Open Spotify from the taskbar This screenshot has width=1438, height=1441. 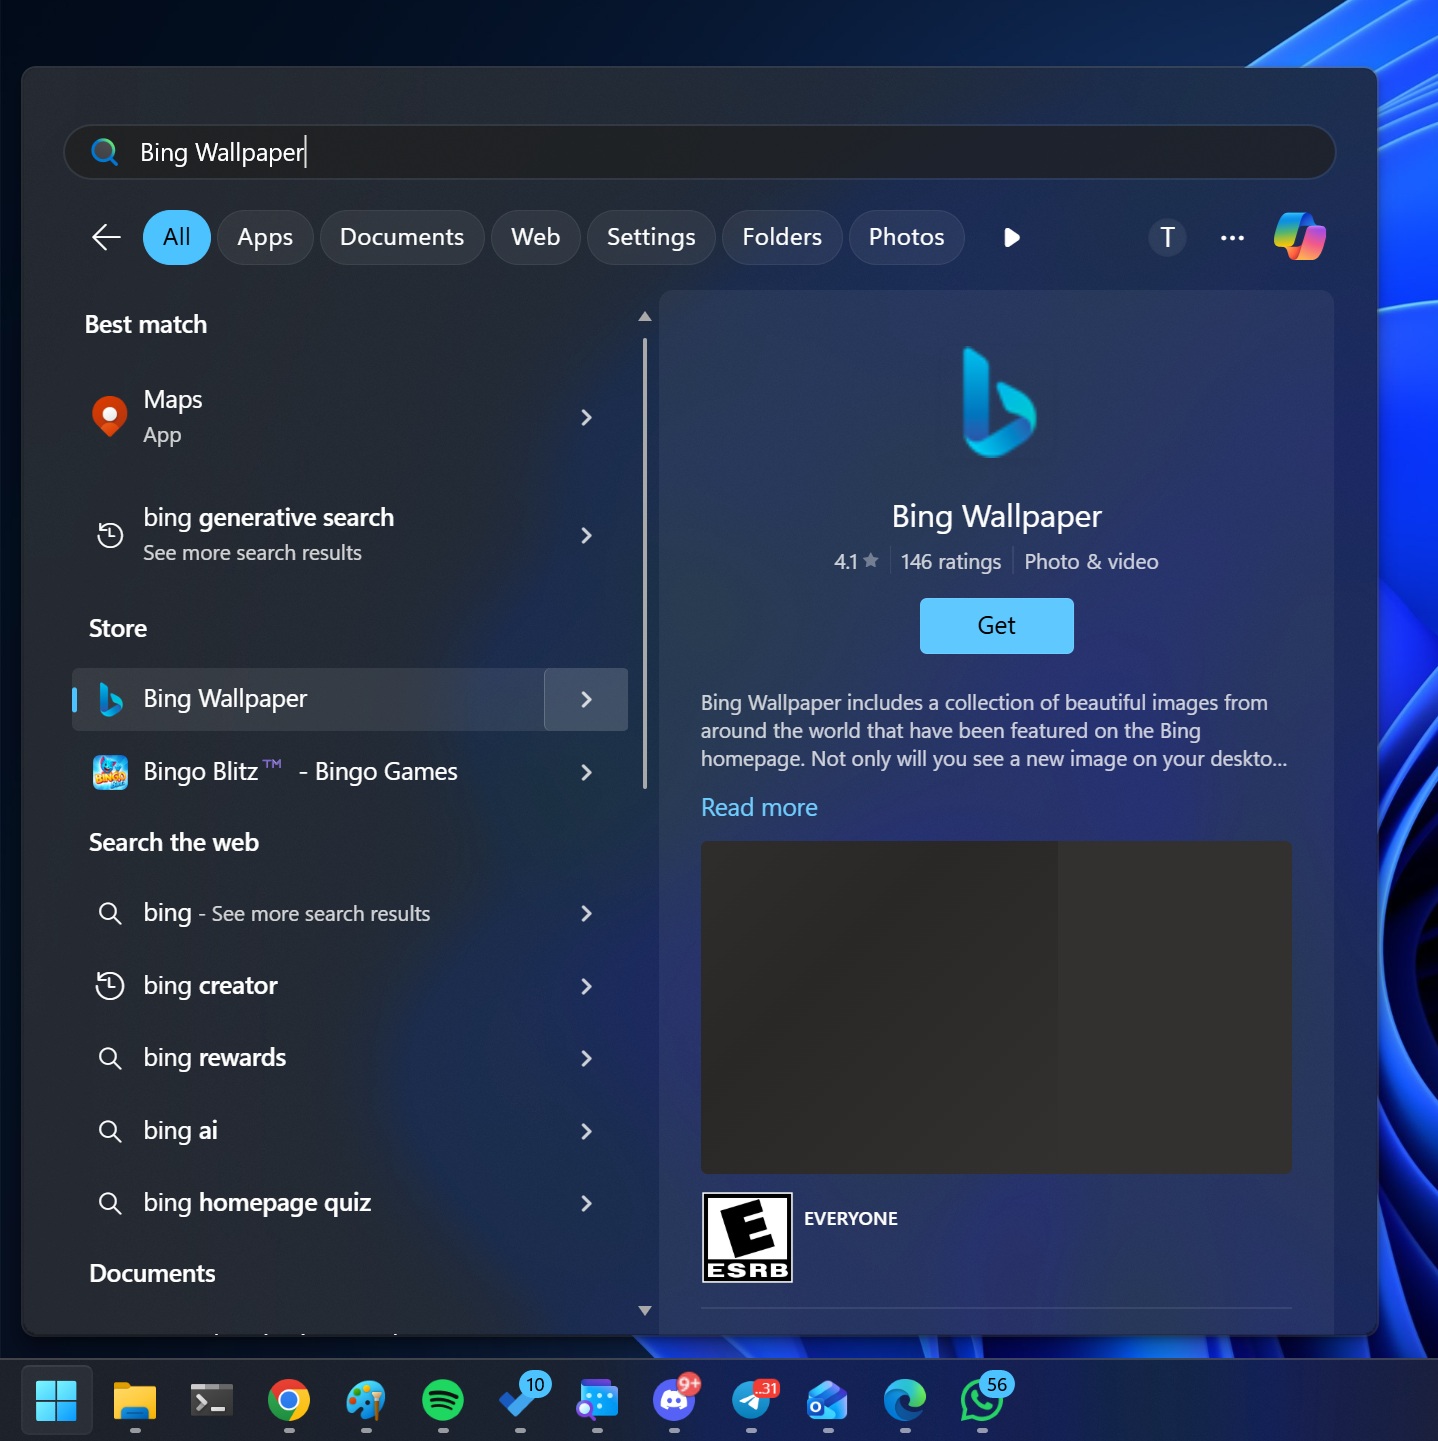[x=443, y=1402]
